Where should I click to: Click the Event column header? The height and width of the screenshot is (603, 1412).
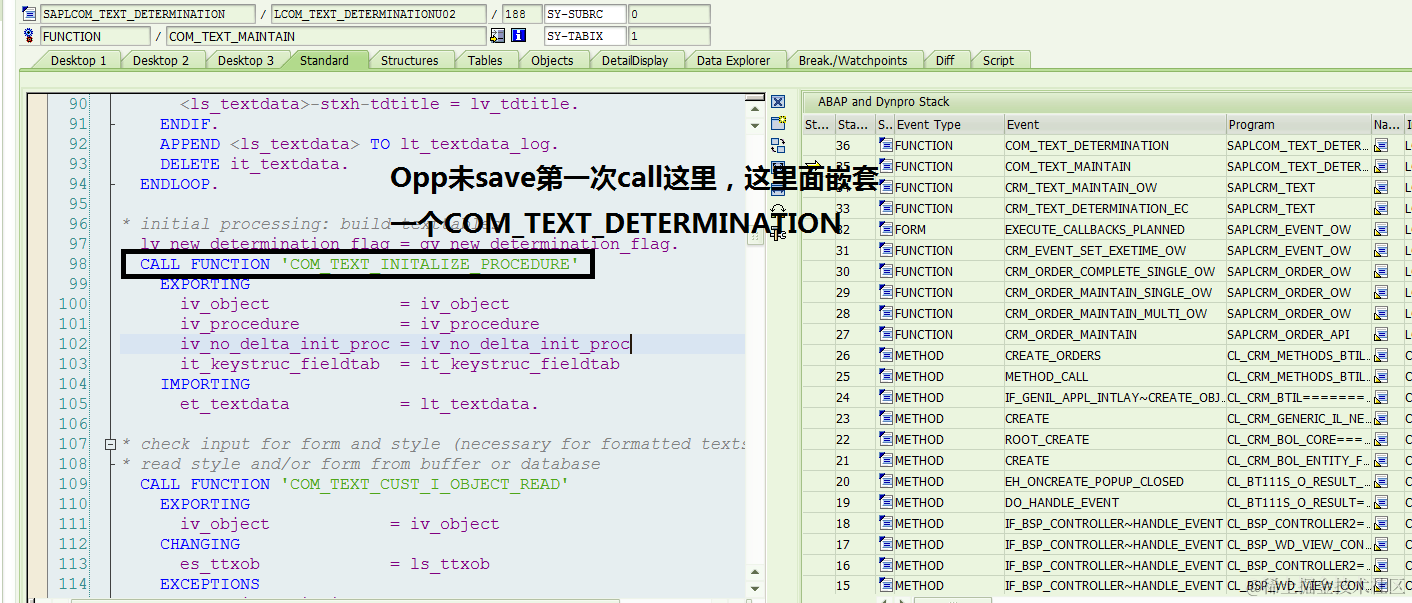click(x=1114, y=125)
